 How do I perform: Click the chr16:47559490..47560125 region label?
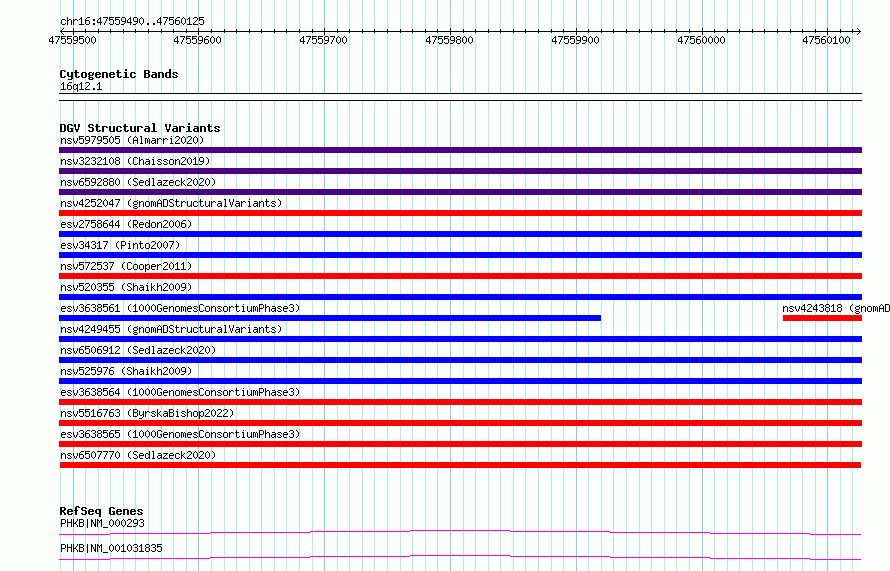132,21
